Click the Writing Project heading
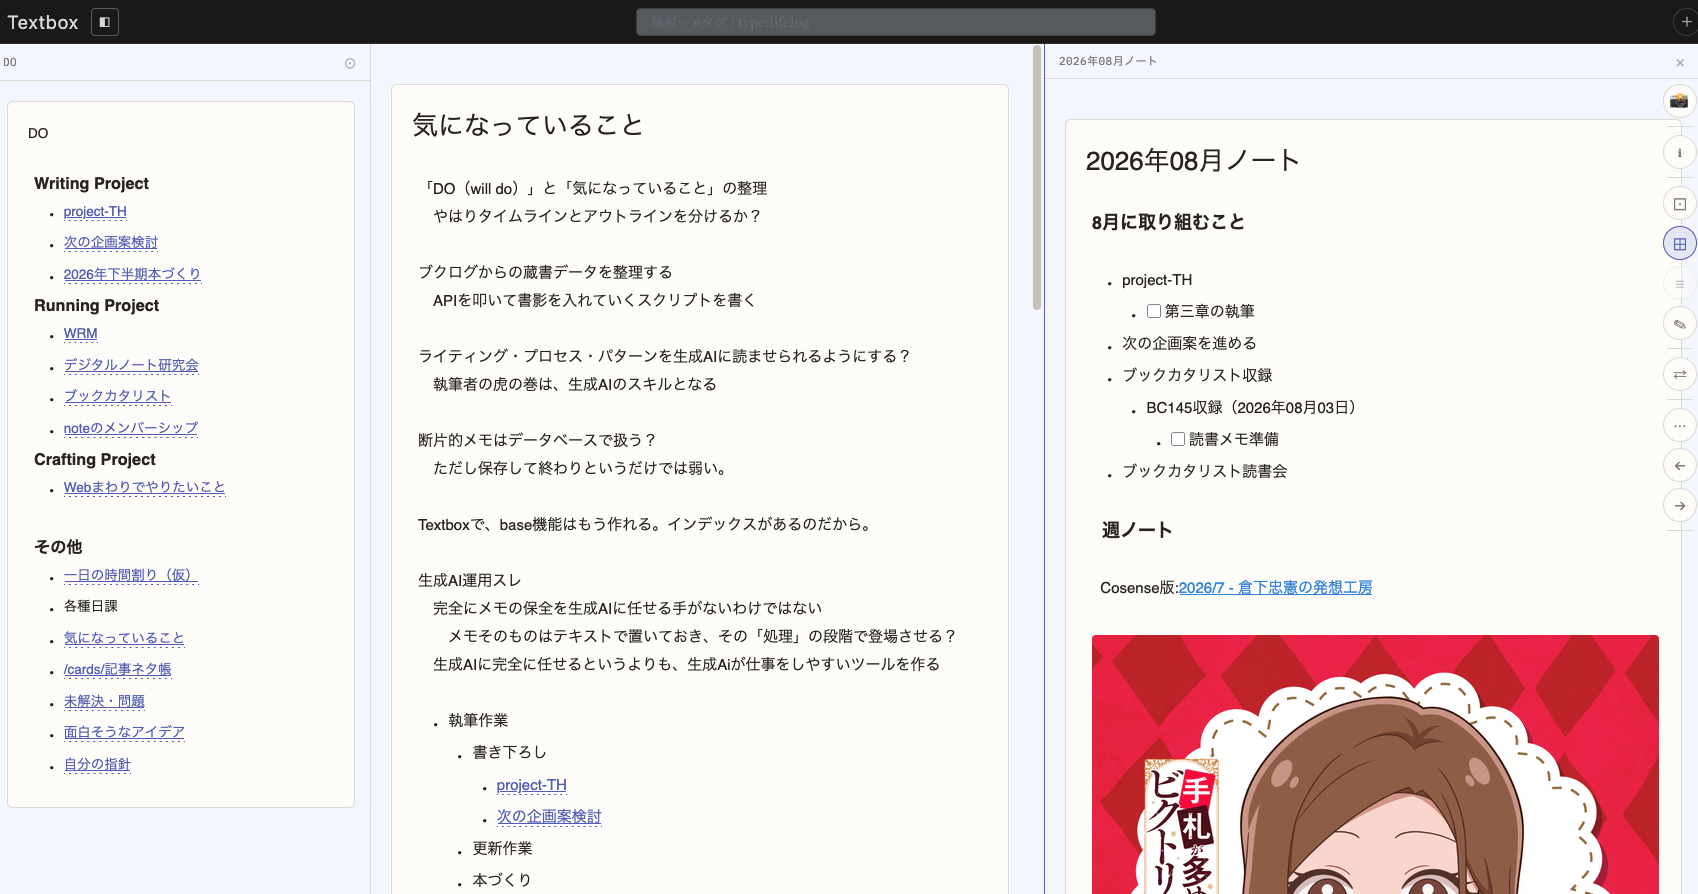This screenshot has width=1698, height=894. point(91,183)
